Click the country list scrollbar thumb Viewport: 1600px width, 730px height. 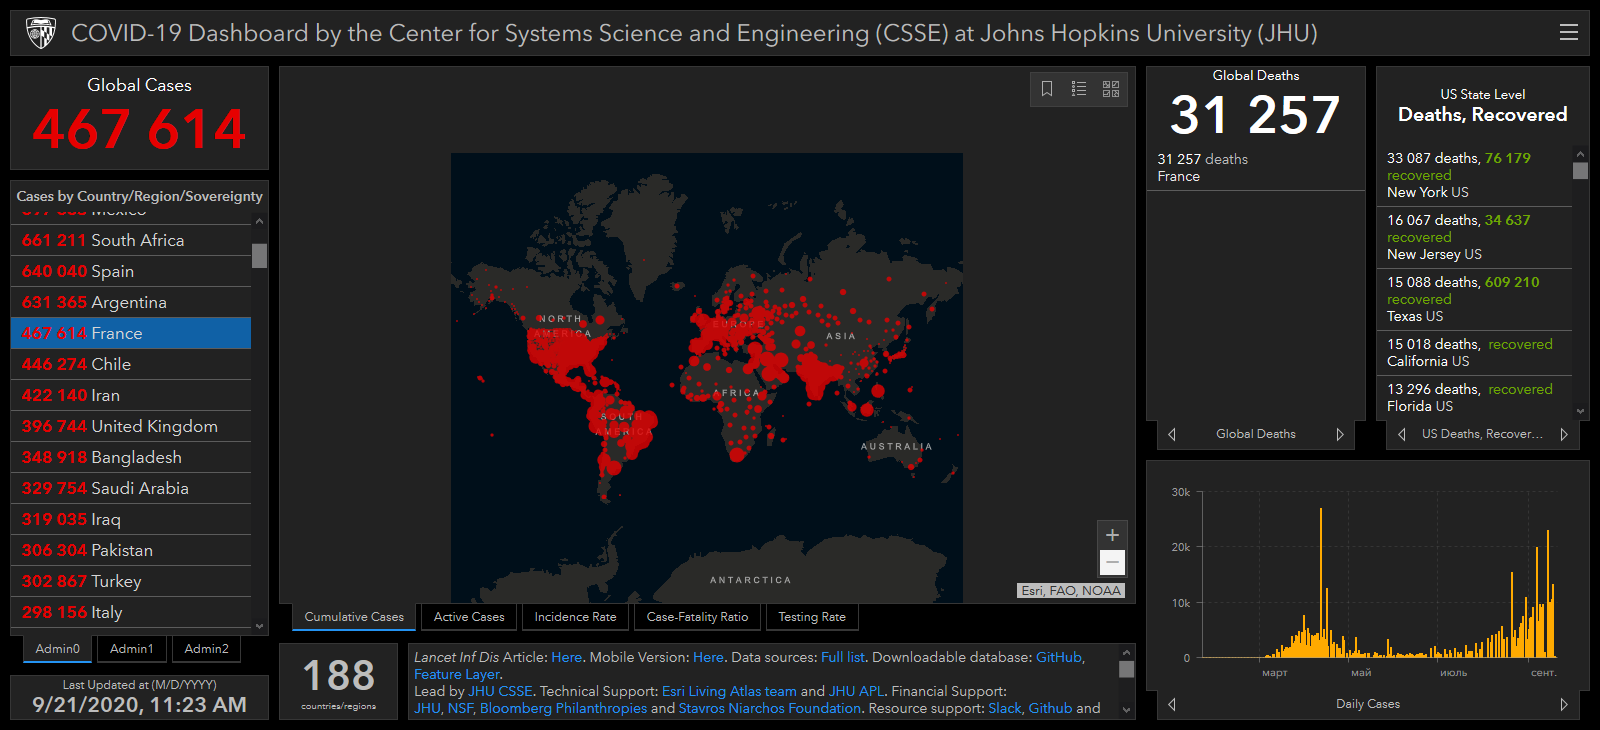tap(259, 256)
